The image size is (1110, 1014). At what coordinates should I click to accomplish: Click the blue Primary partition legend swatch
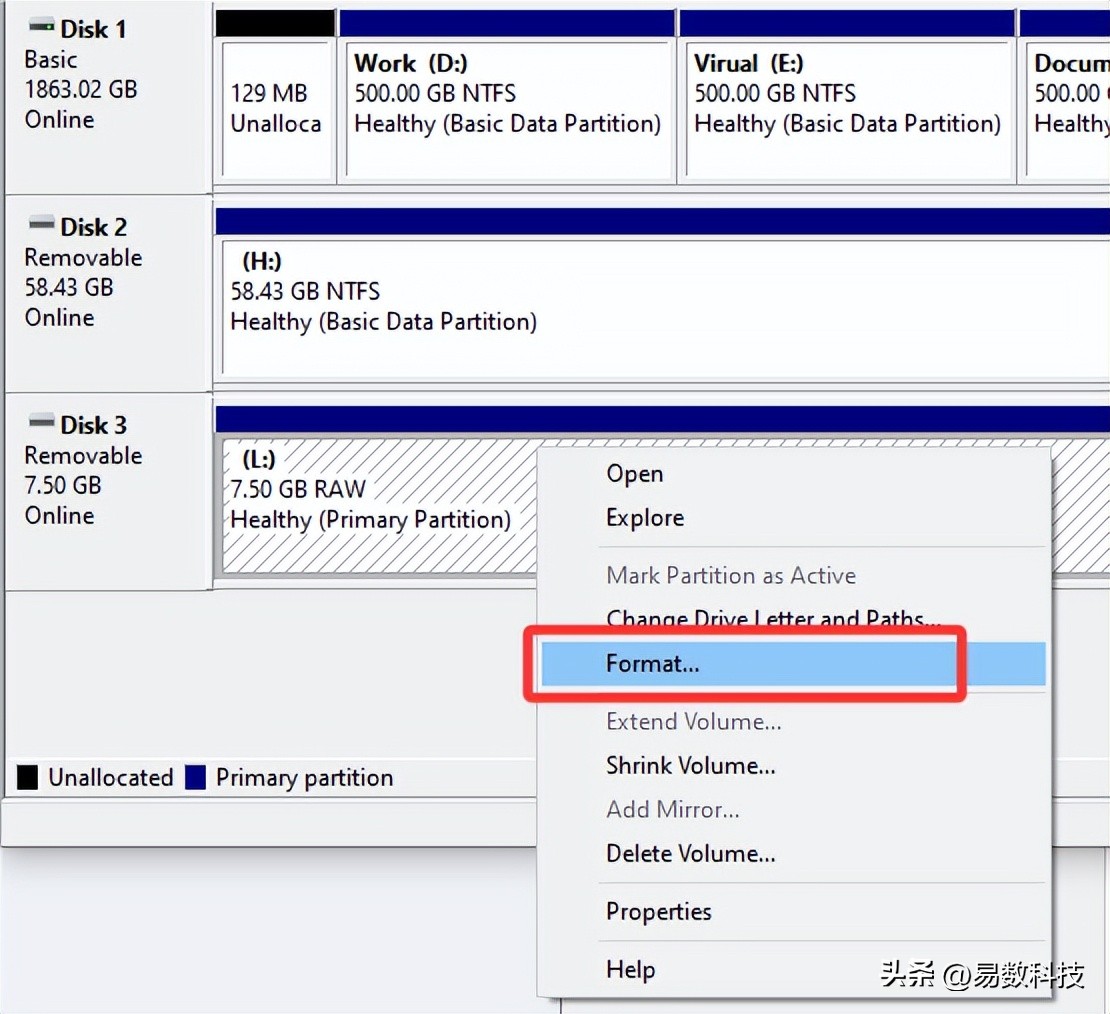[x=196, y=777]
